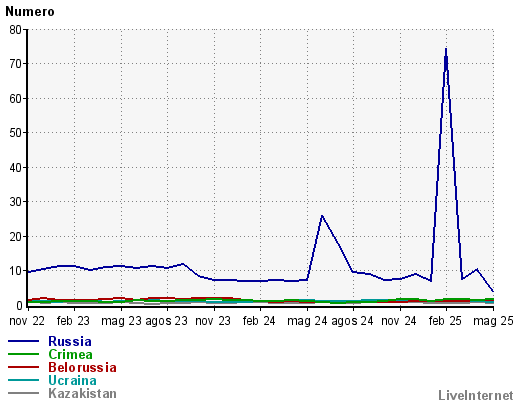Screen dimensions: 520x405
Task: Click the nov 22 axis label
Action: point(27,321)
